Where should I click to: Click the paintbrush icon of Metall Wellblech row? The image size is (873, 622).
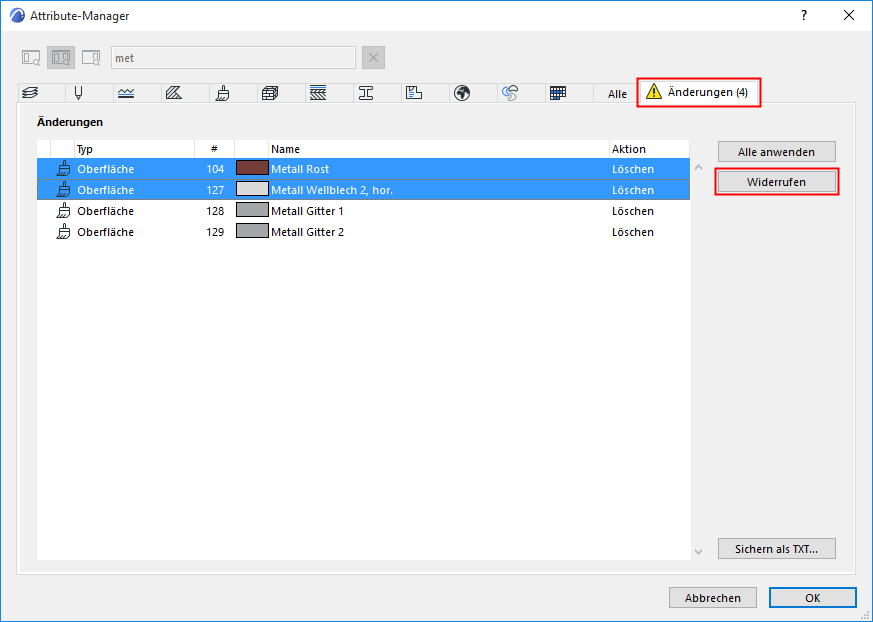[64, 190]
